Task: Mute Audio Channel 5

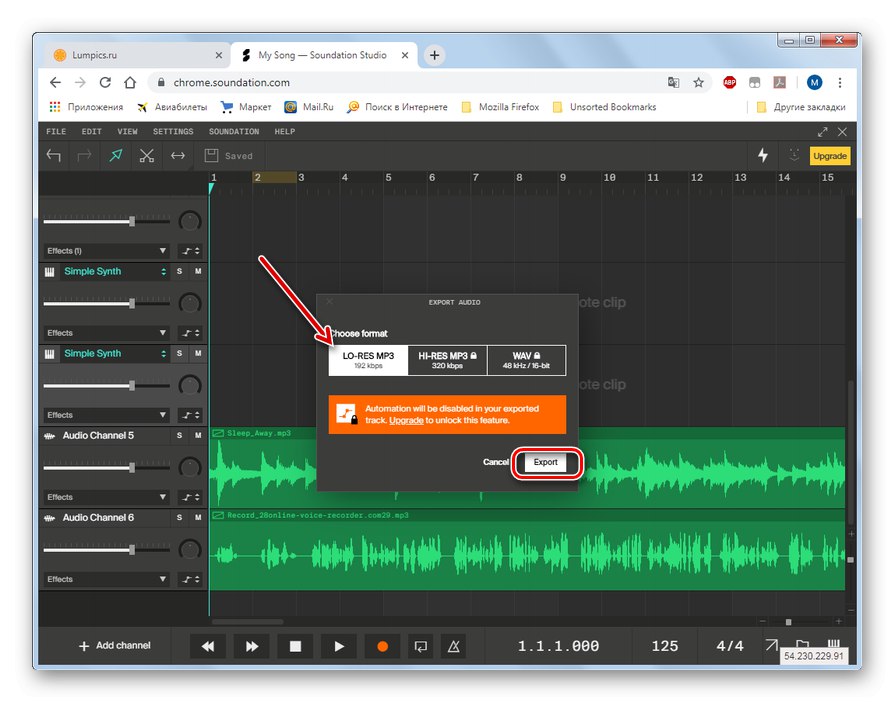Action: [x=198, y=436]
